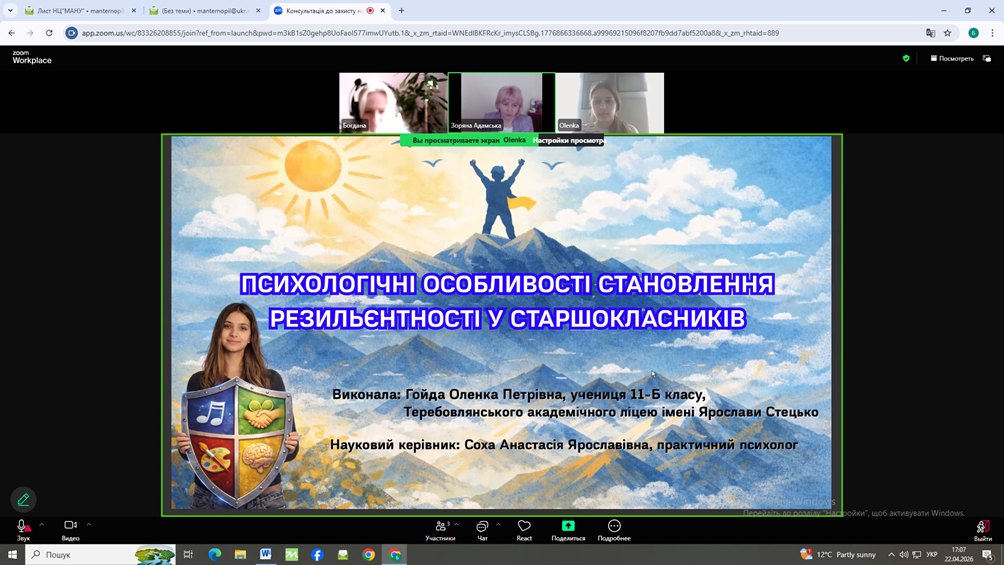Switch the УКР keyboard language

pos(932,555)
